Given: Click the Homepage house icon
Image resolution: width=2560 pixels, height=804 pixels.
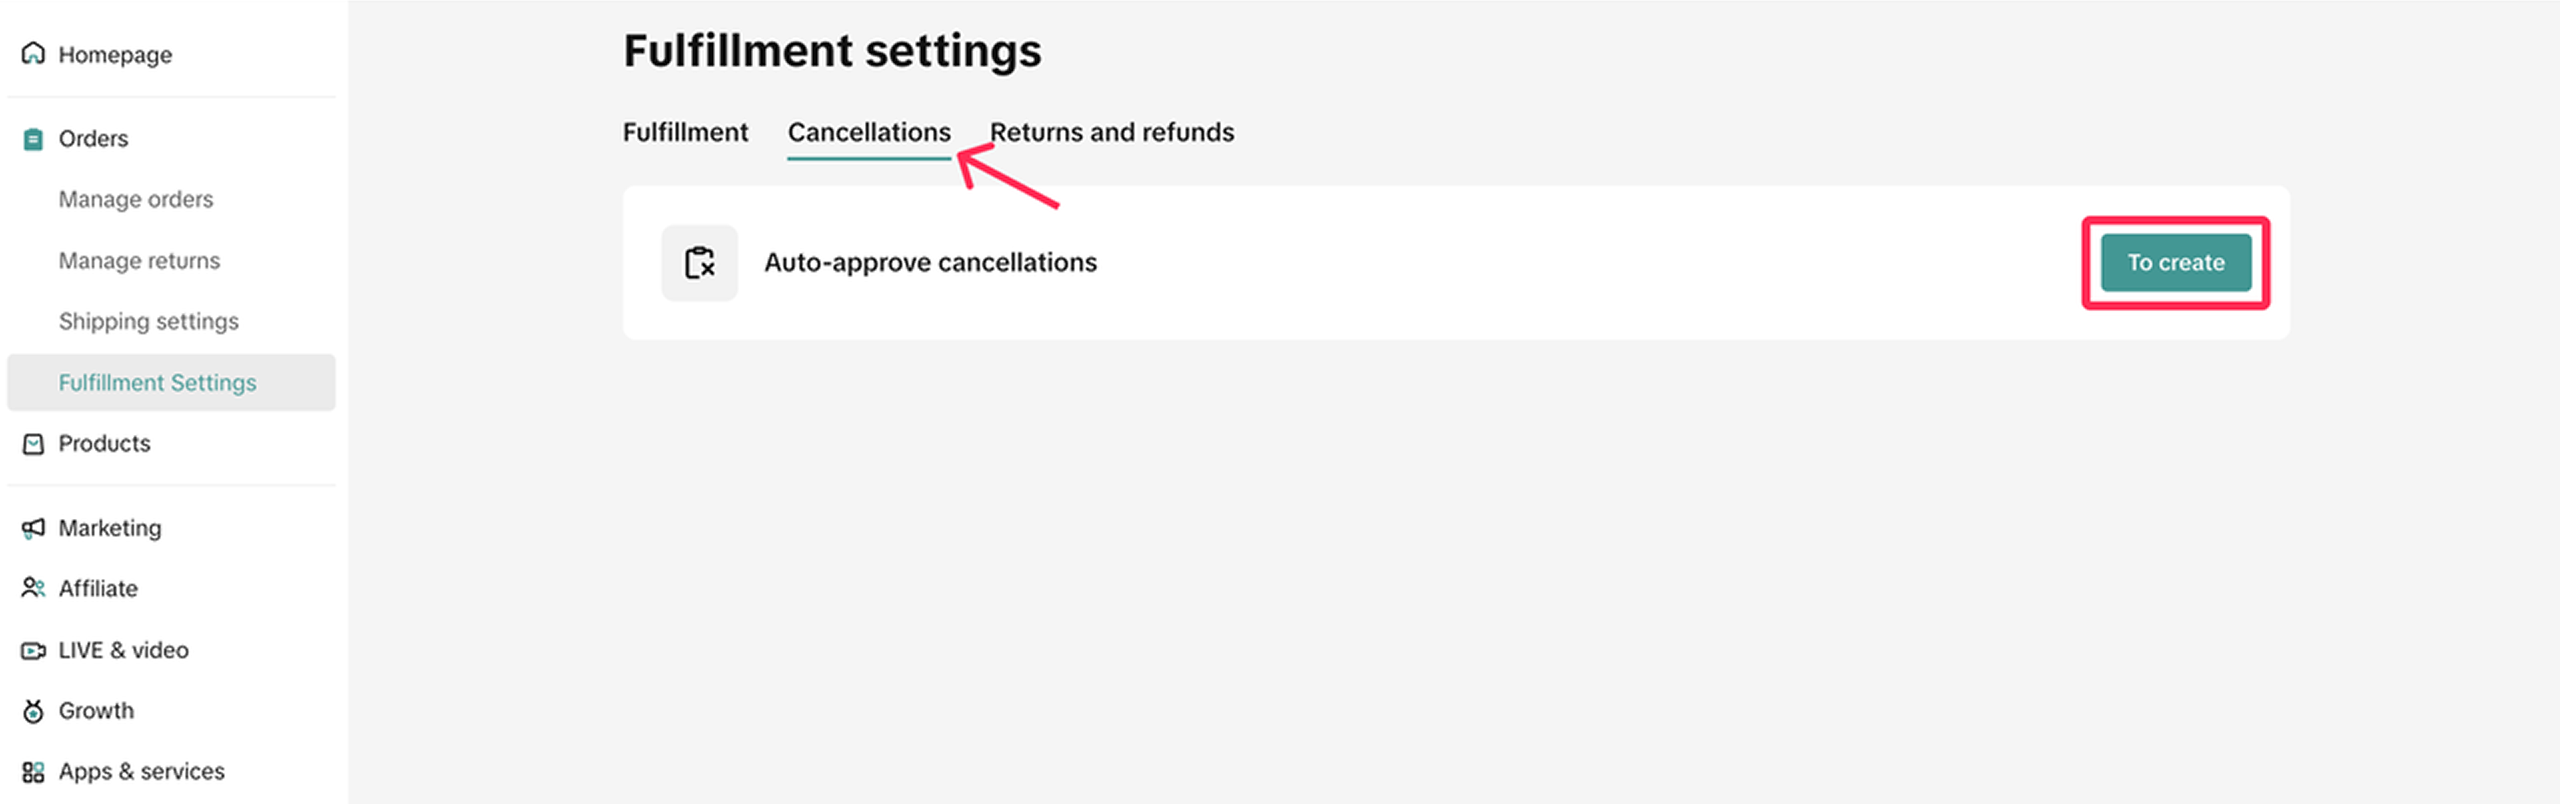Looking at the screenshot, I should point(33,53).
